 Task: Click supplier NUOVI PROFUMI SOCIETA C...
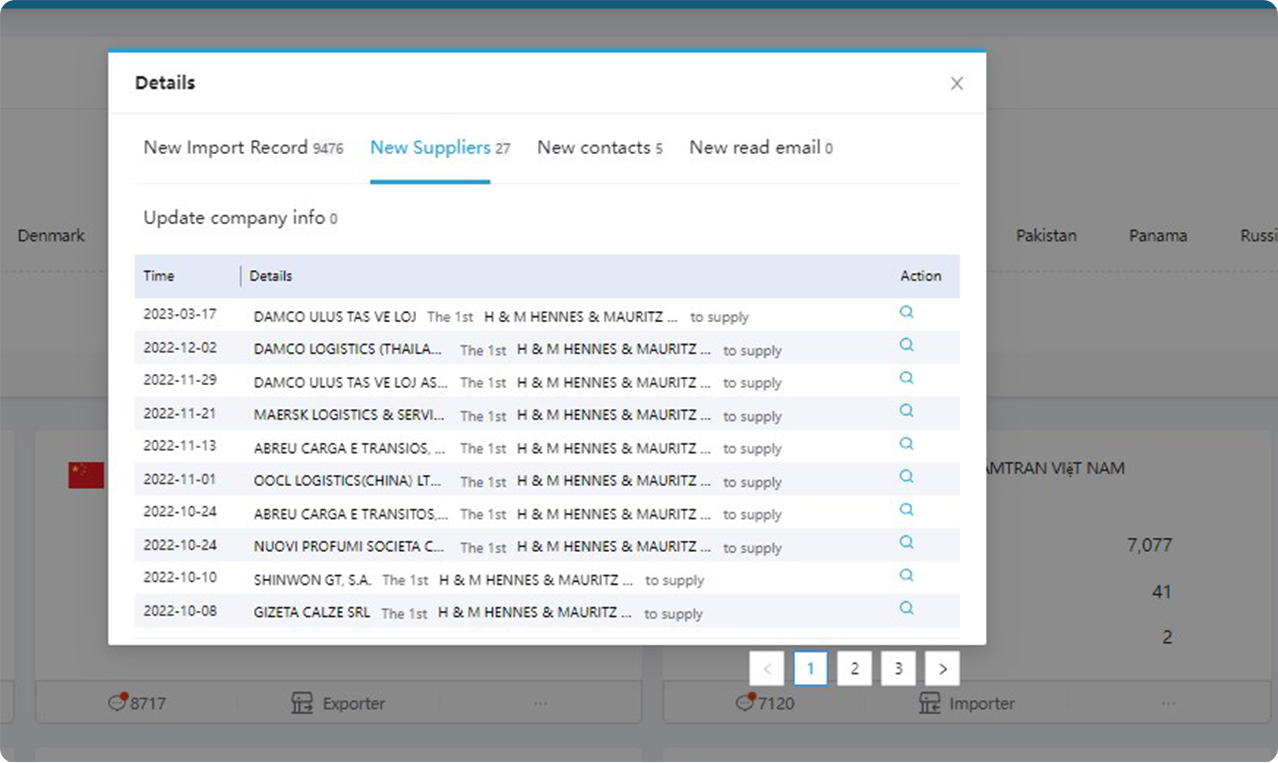pyautogui.click(x=350, y=547)
